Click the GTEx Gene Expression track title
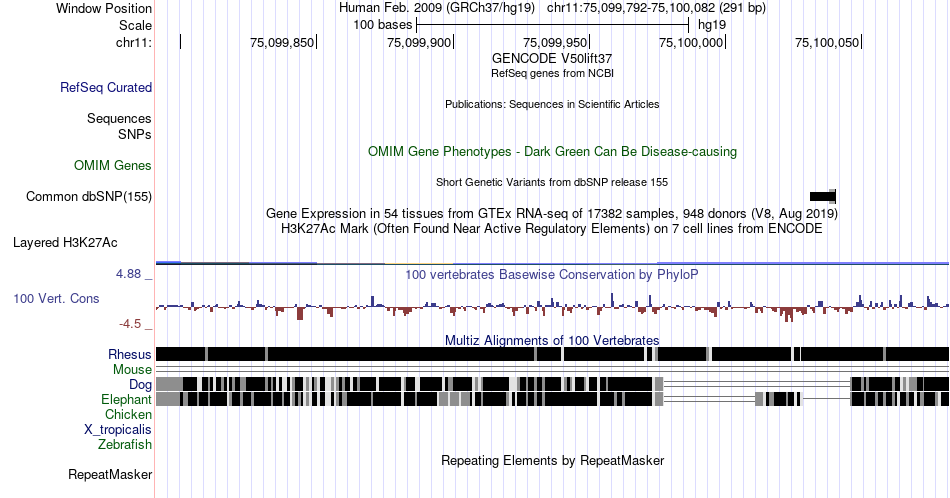The width and height of the screenshot is (950, 498). click(x=552, y=213)
